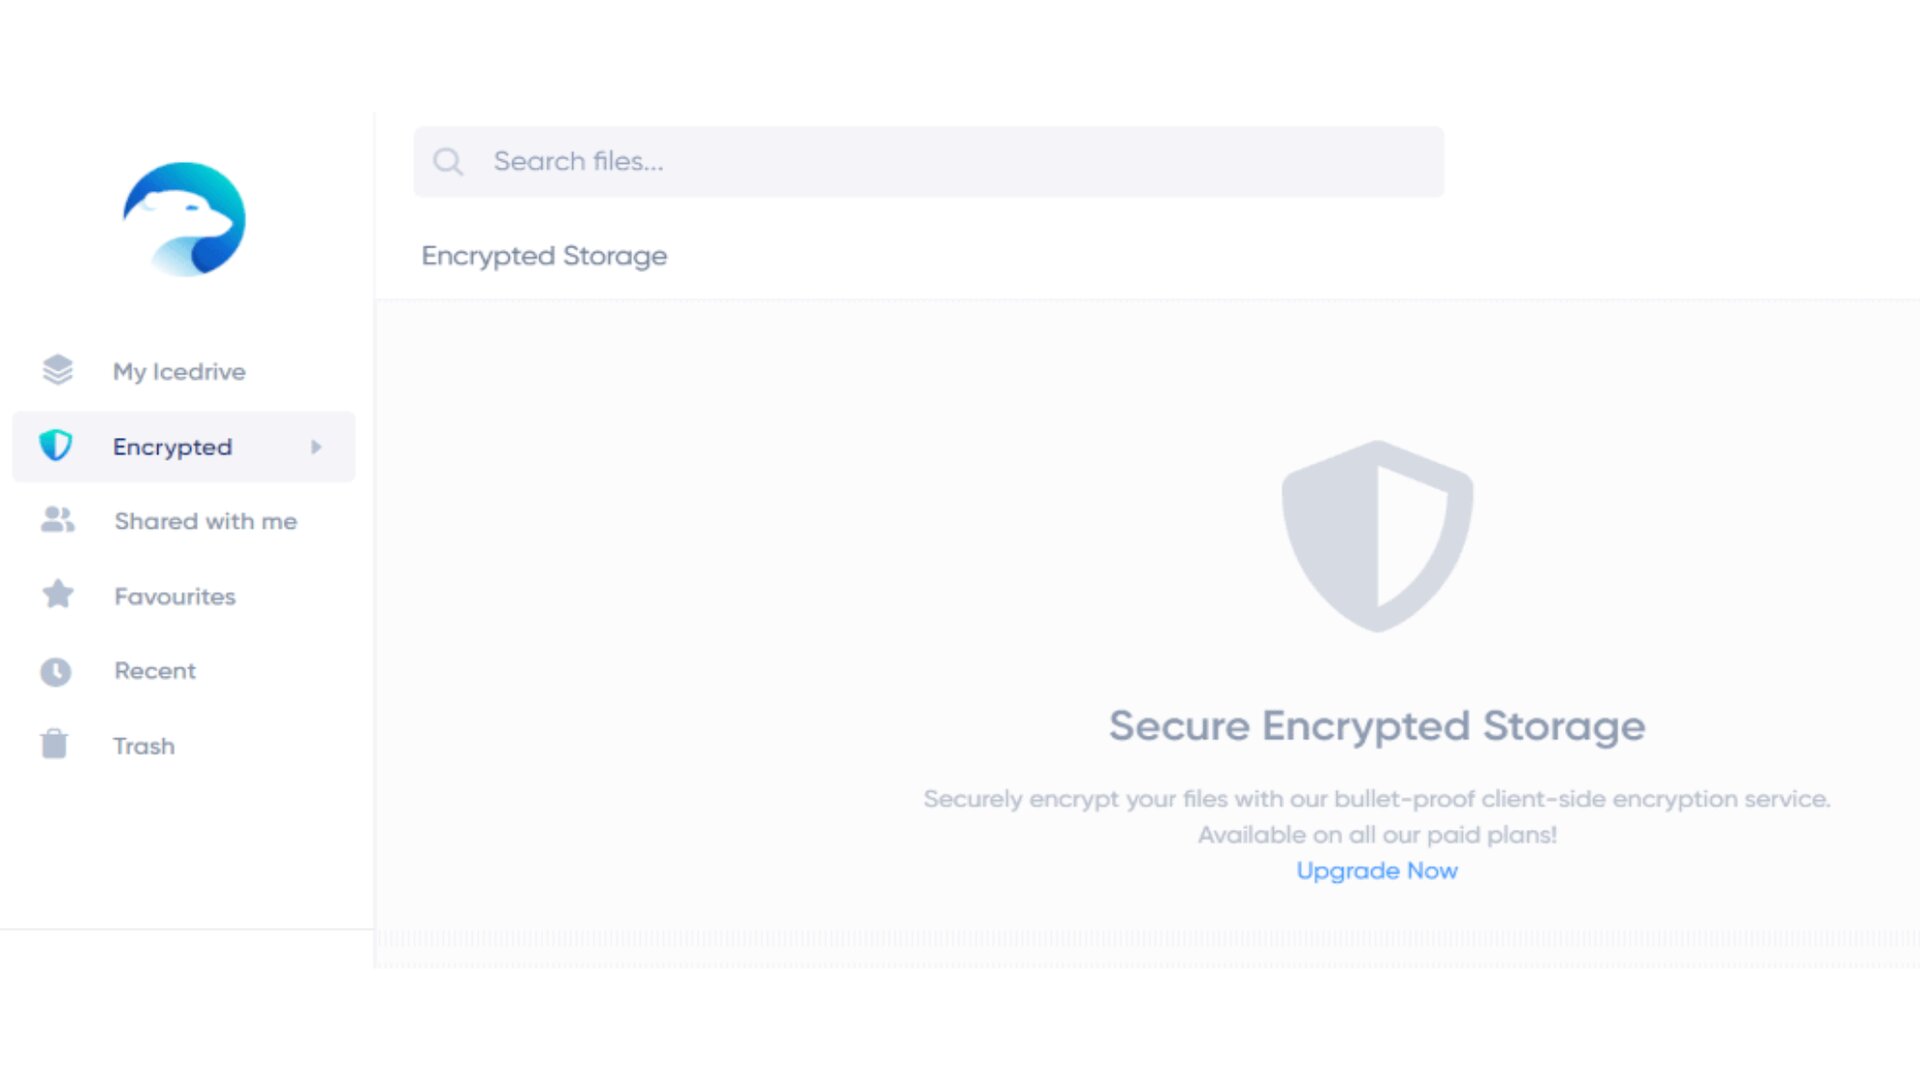The image size is (1920, 1080).
Task: Click the Icedrive polar bear logo
Action: 184,219
